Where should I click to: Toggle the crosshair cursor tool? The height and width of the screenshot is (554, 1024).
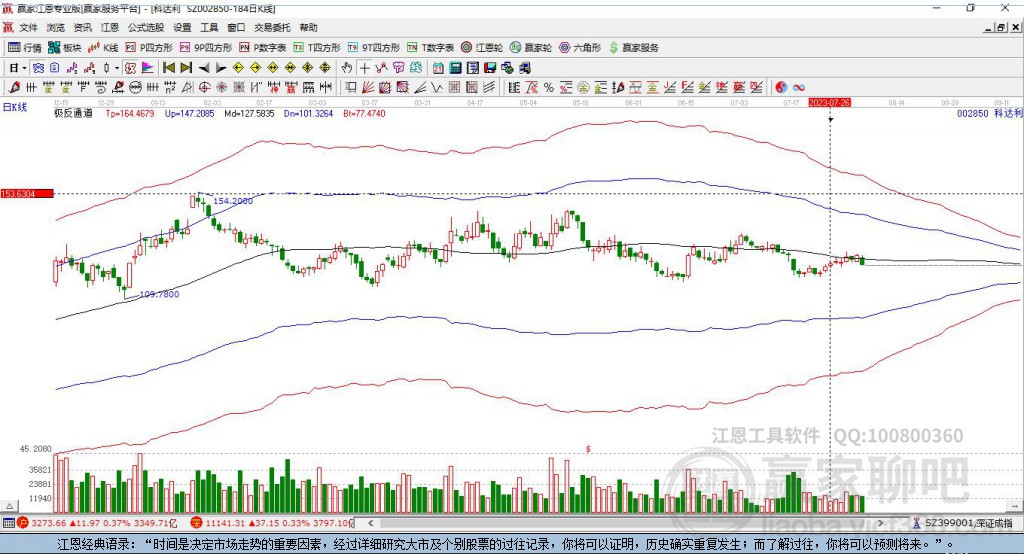point(364,68)
